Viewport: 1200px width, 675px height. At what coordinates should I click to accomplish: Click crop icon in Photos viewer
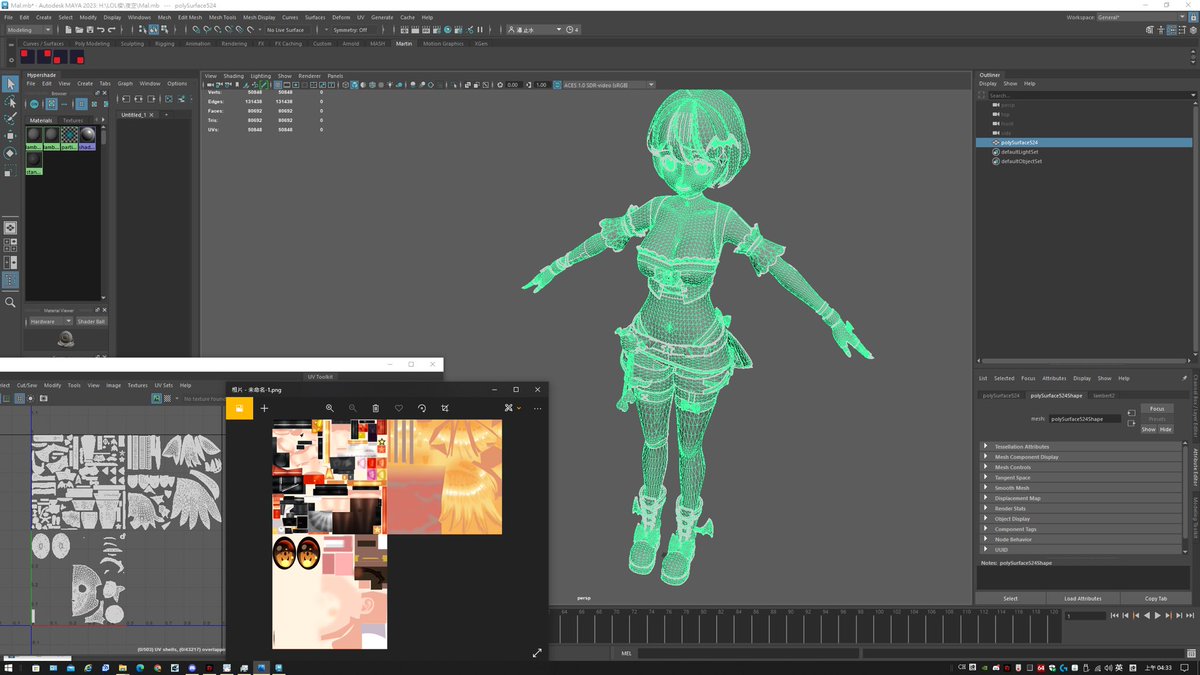445,408
